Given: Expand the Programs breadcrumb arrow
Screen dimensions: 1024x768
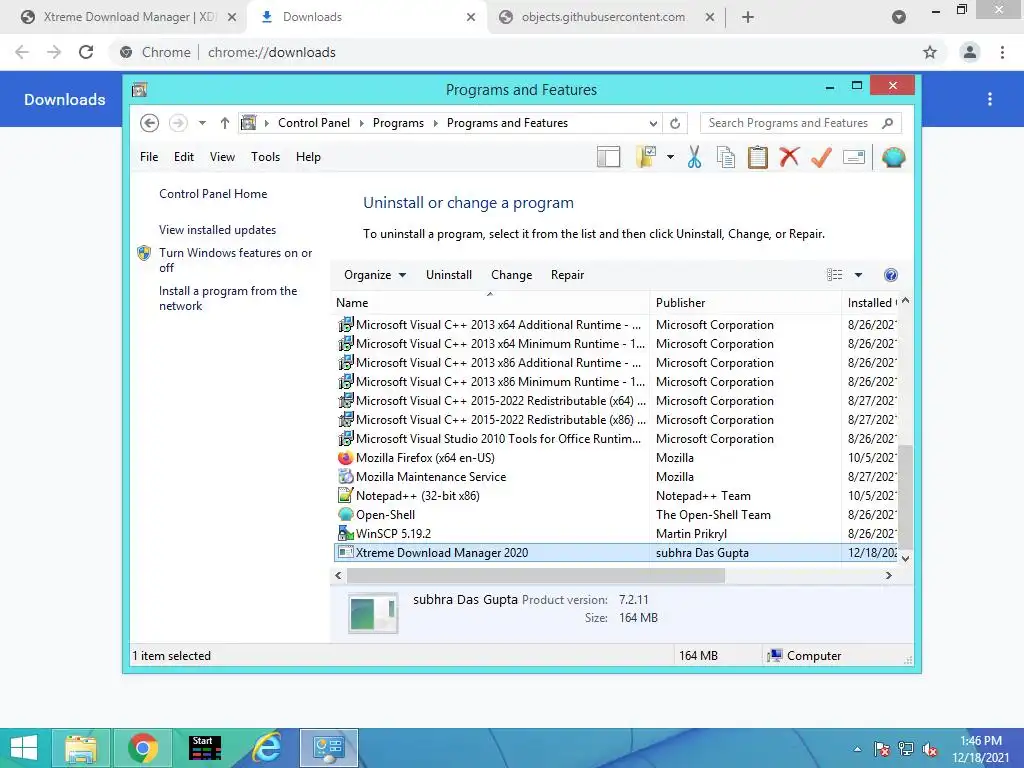Looking at the screenshot, I should click(436, 123).
